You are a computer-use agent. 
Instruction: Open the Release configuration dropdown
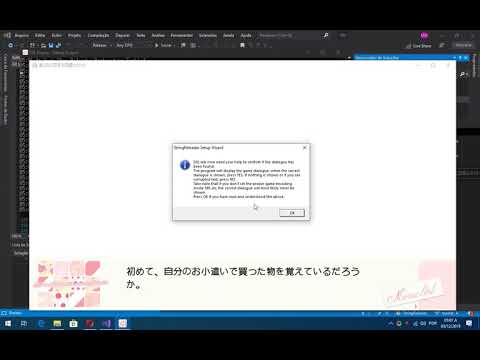102,45
